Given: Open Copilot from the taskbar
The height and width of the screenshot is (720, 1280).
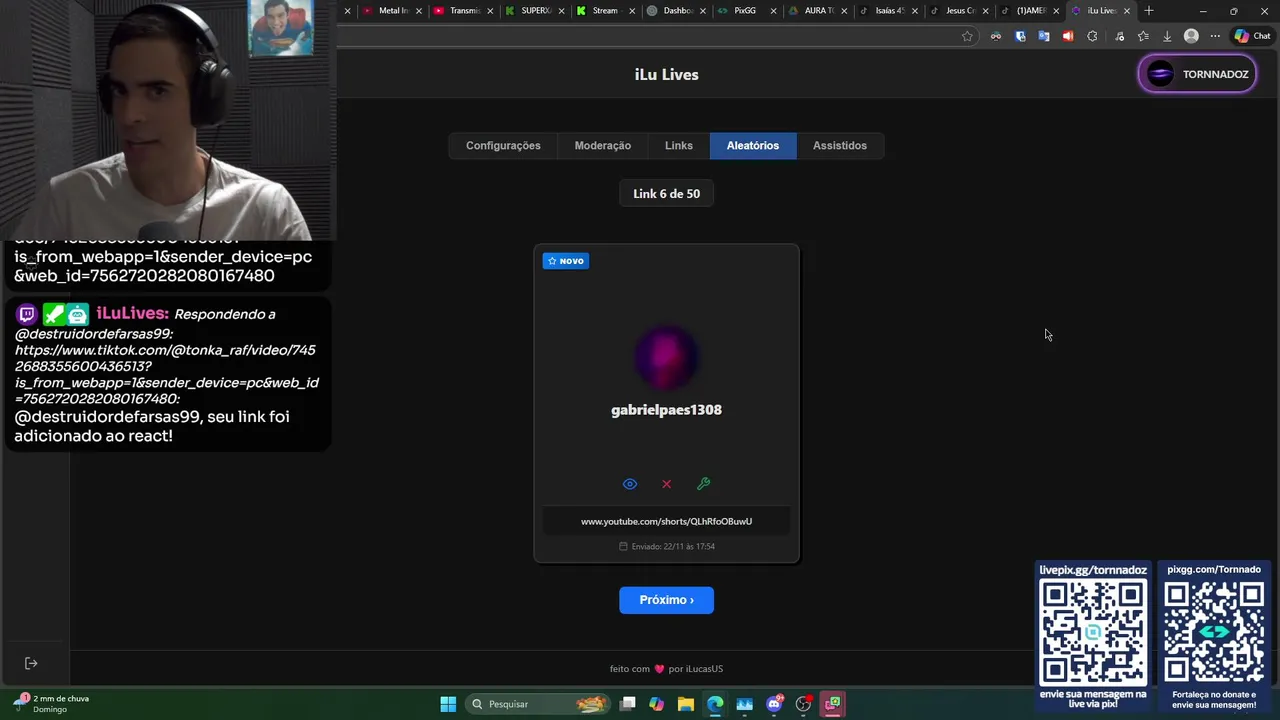Looking at the screenshot, I should [x=656, y=704].
